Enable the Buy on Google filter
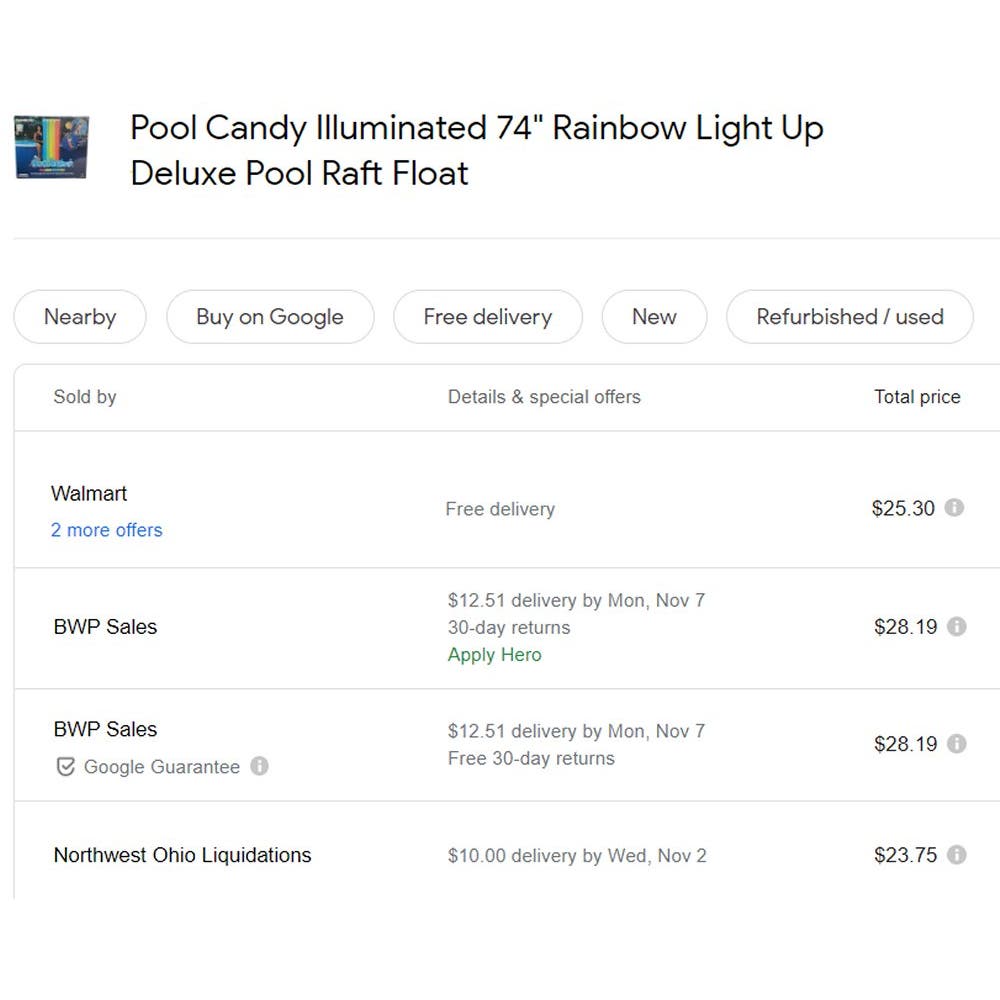 (270, 317)
